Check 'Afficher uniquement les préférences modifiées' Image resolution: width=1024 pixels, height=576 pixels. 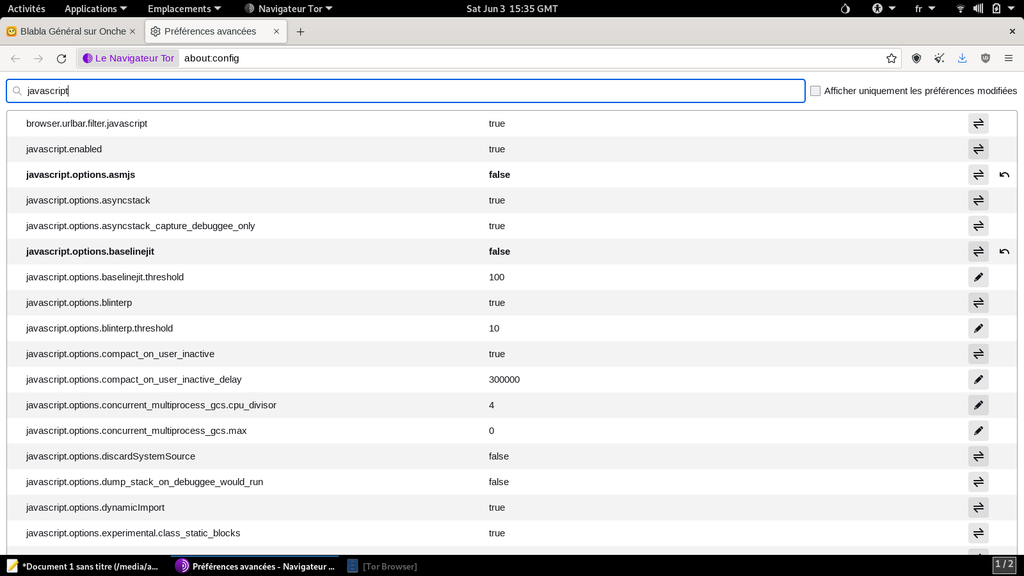coord(816,91)
